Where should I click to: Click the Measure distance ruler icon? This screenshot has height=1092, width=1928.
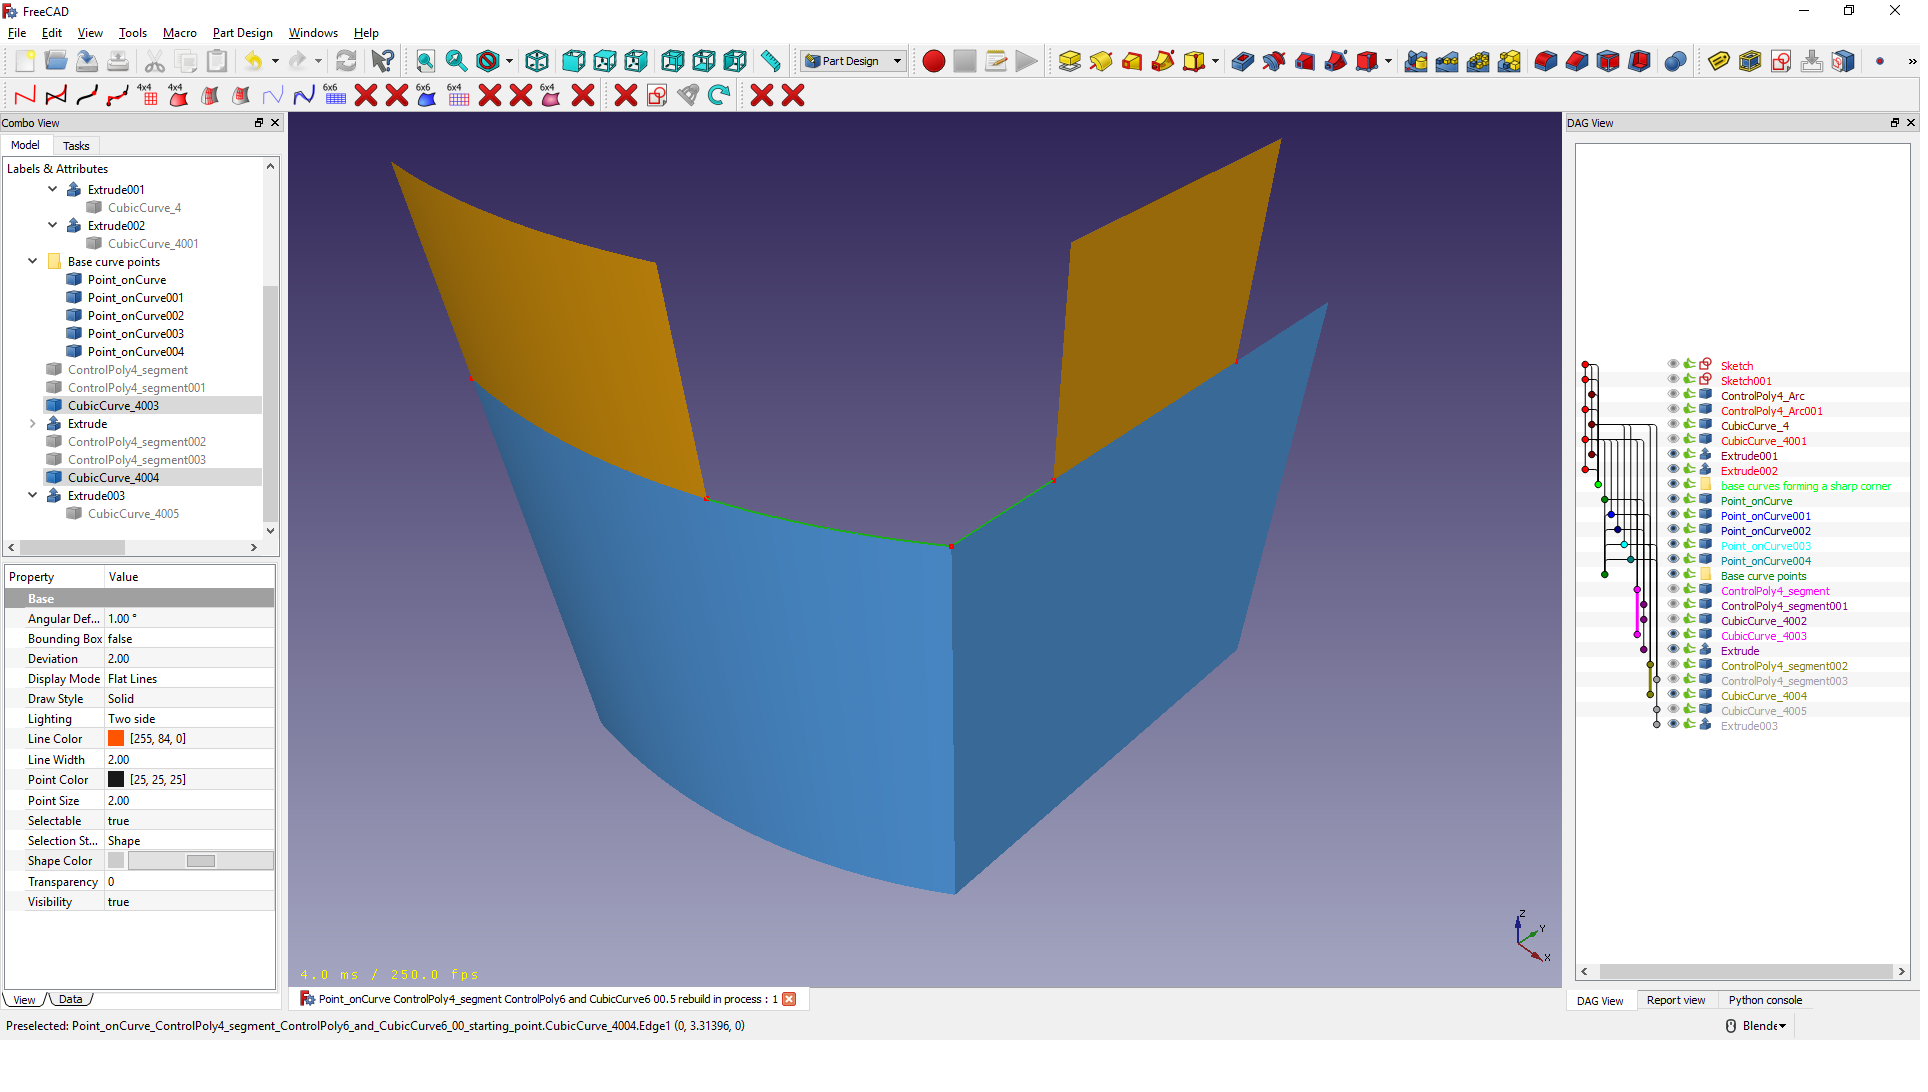770,61
